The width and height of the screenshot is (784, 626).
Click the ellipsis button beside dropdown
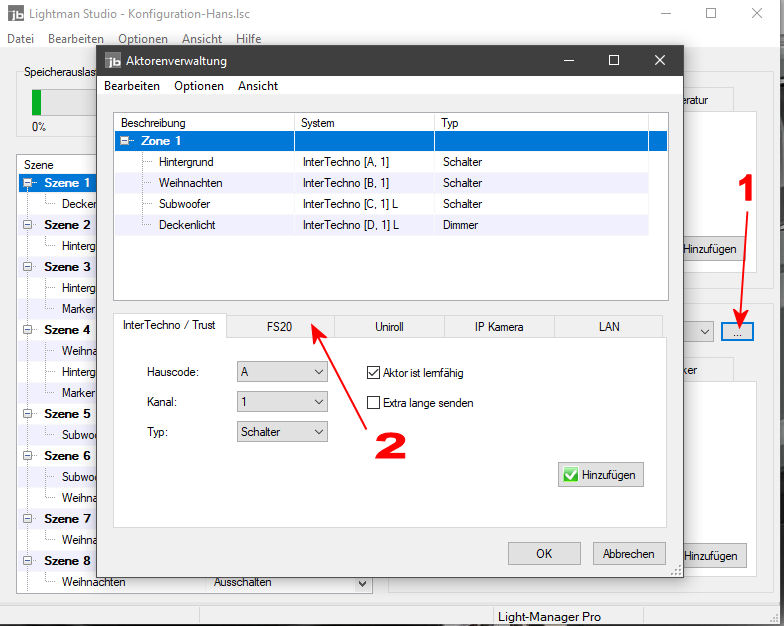click(x=737, y=331)
